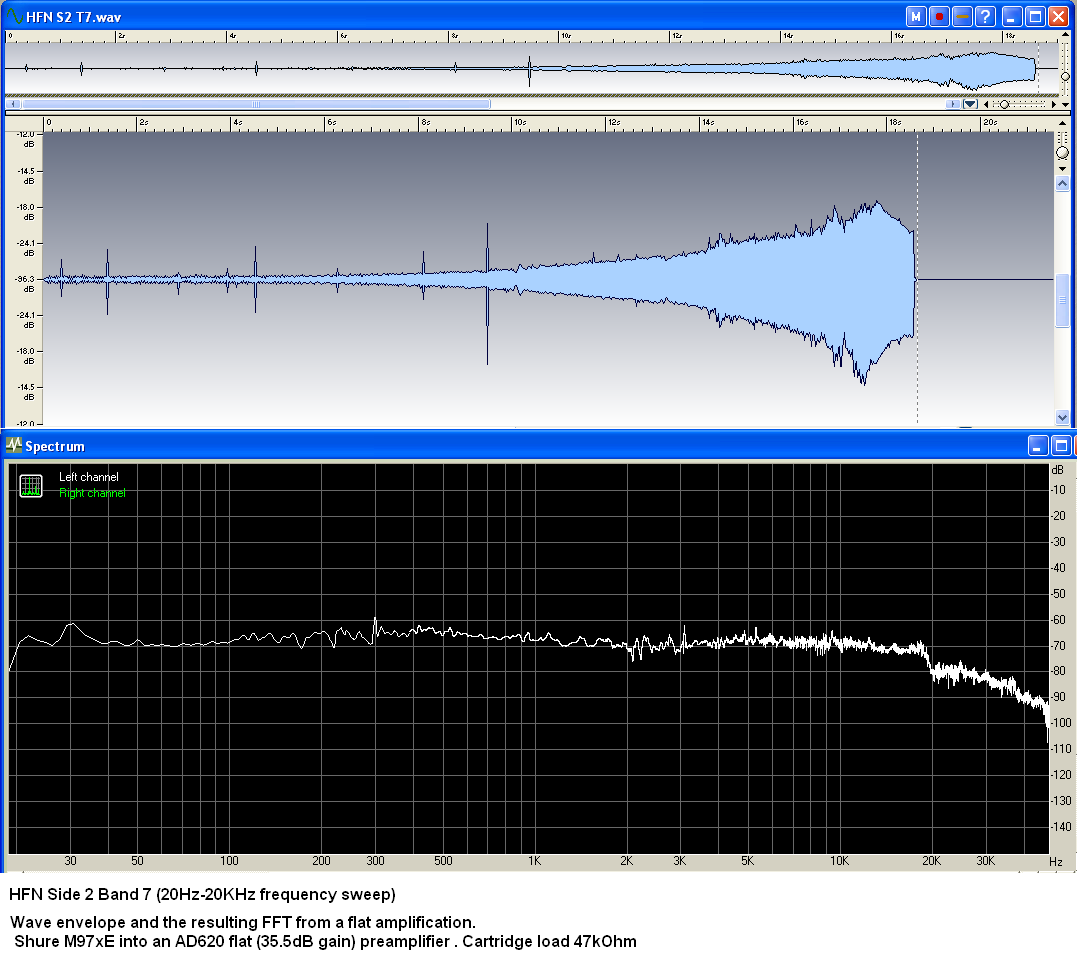Screen dimensions: 1077x969
Task: Click the 20K frequency axis label
Action: (931, 860)
